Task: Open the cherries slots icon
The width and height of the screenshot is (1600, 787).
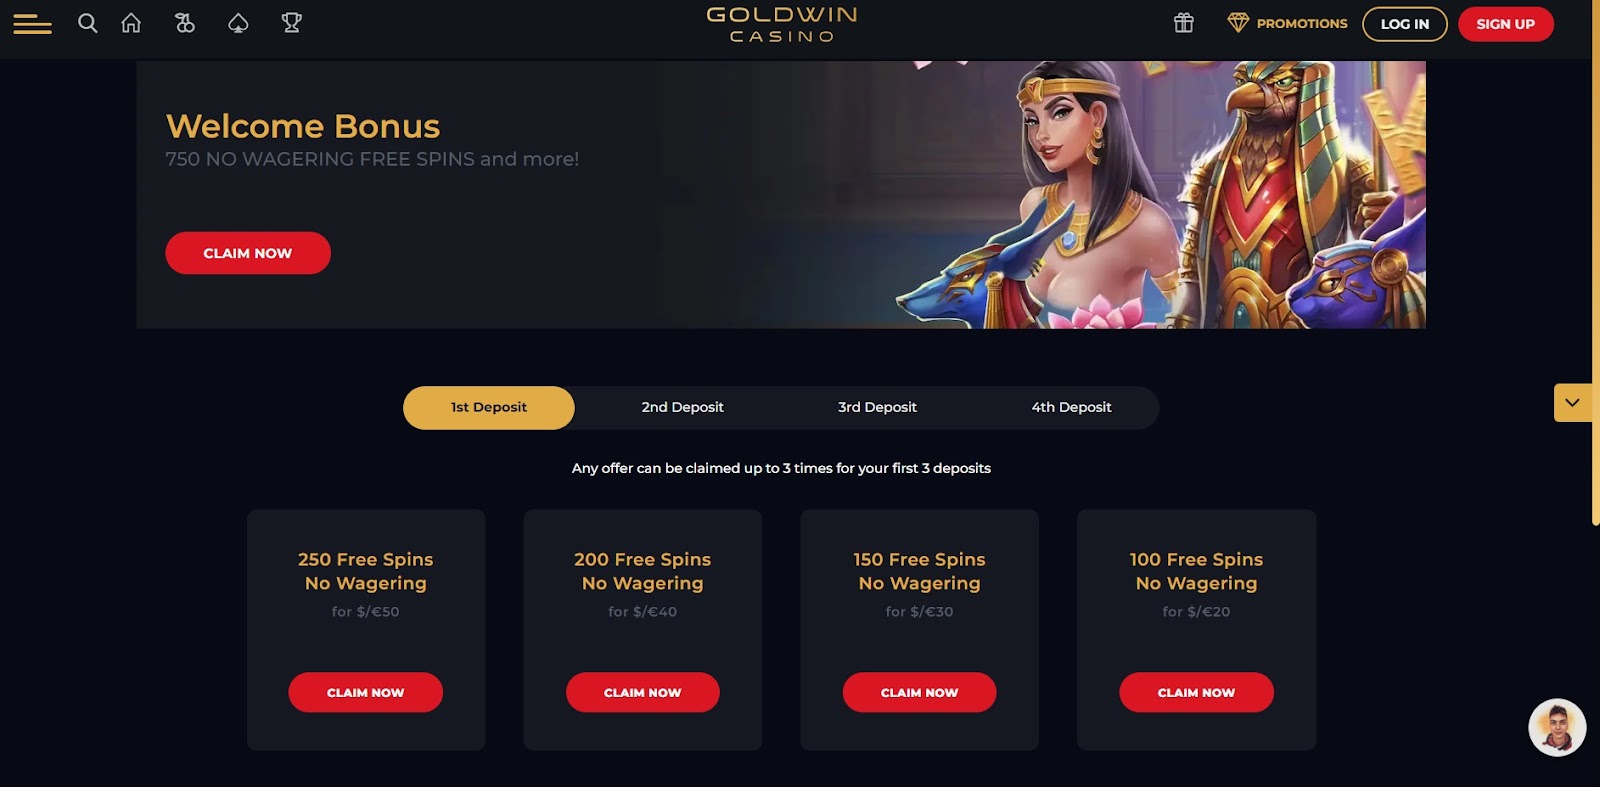Action: (x=185, y=23)
